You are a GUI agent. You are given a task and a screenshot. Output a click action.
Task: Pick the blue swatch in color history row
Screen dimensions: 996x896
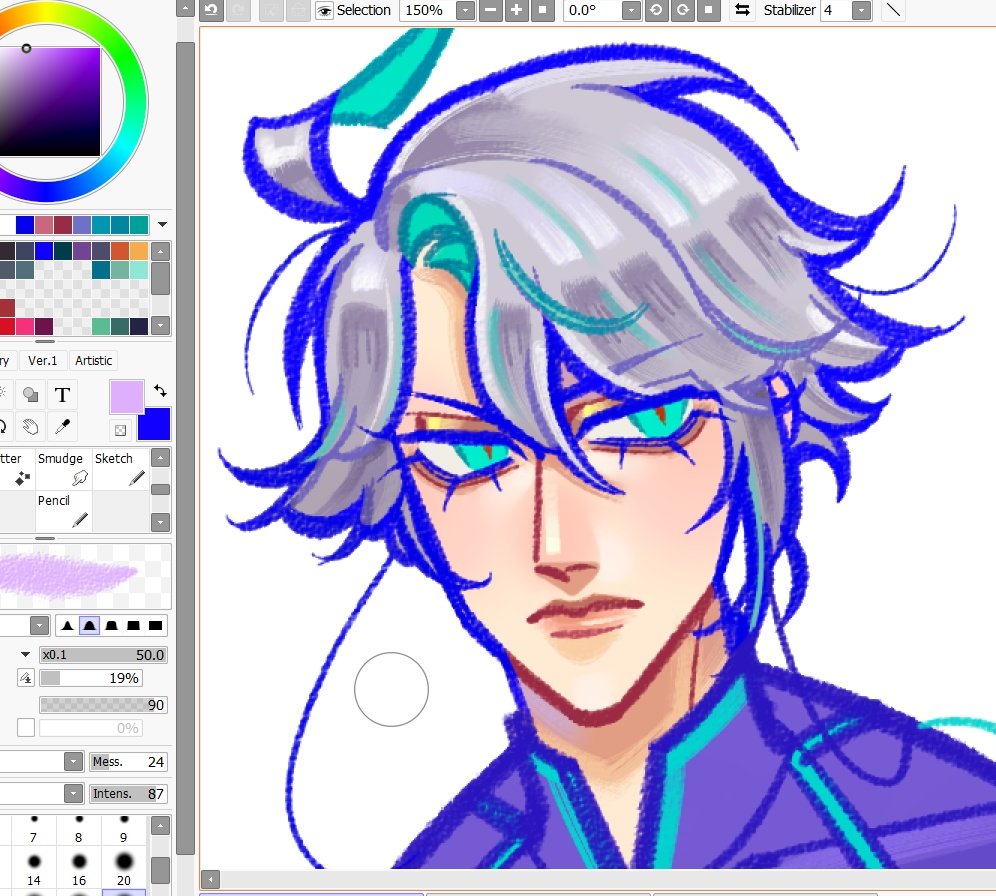(25, 224)
